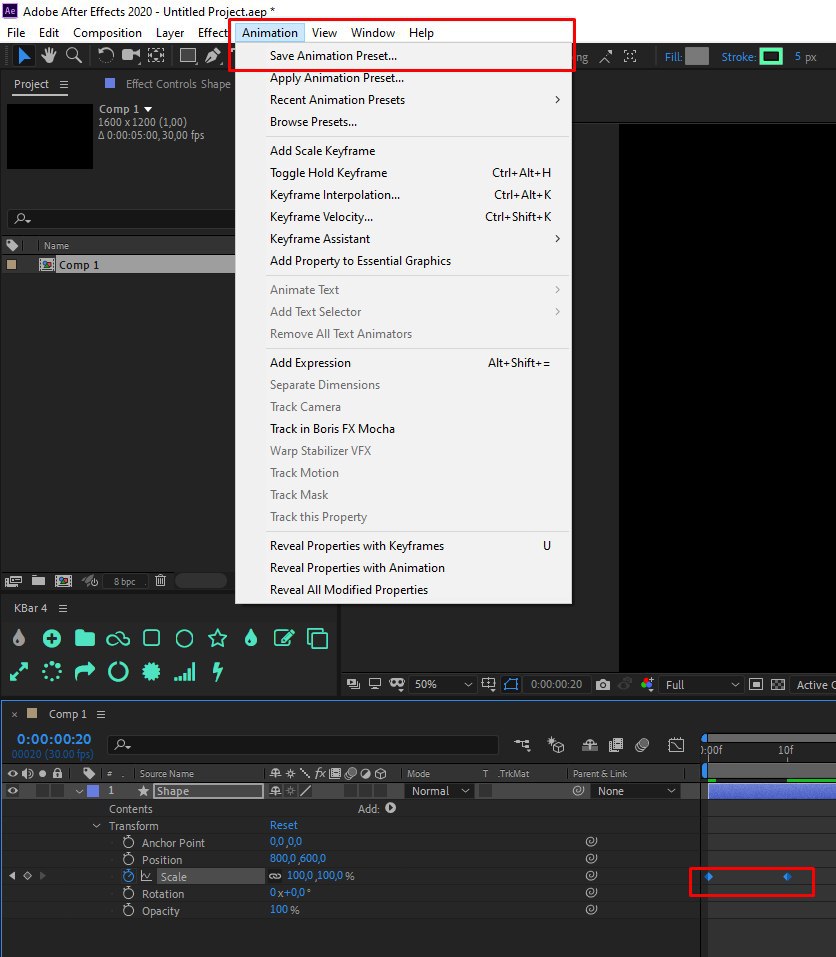Open the Composition menu
The image size is (836, 957).
coord(107,33)
